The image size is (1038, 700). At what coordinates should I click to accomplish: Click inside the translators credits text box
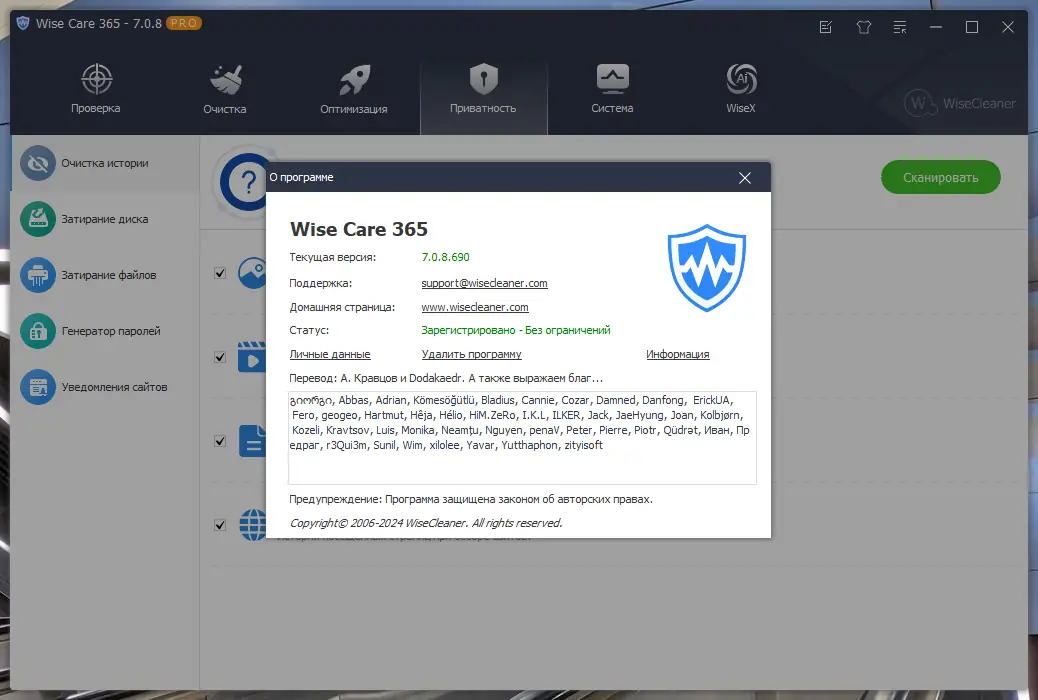(x=522, y=438)
